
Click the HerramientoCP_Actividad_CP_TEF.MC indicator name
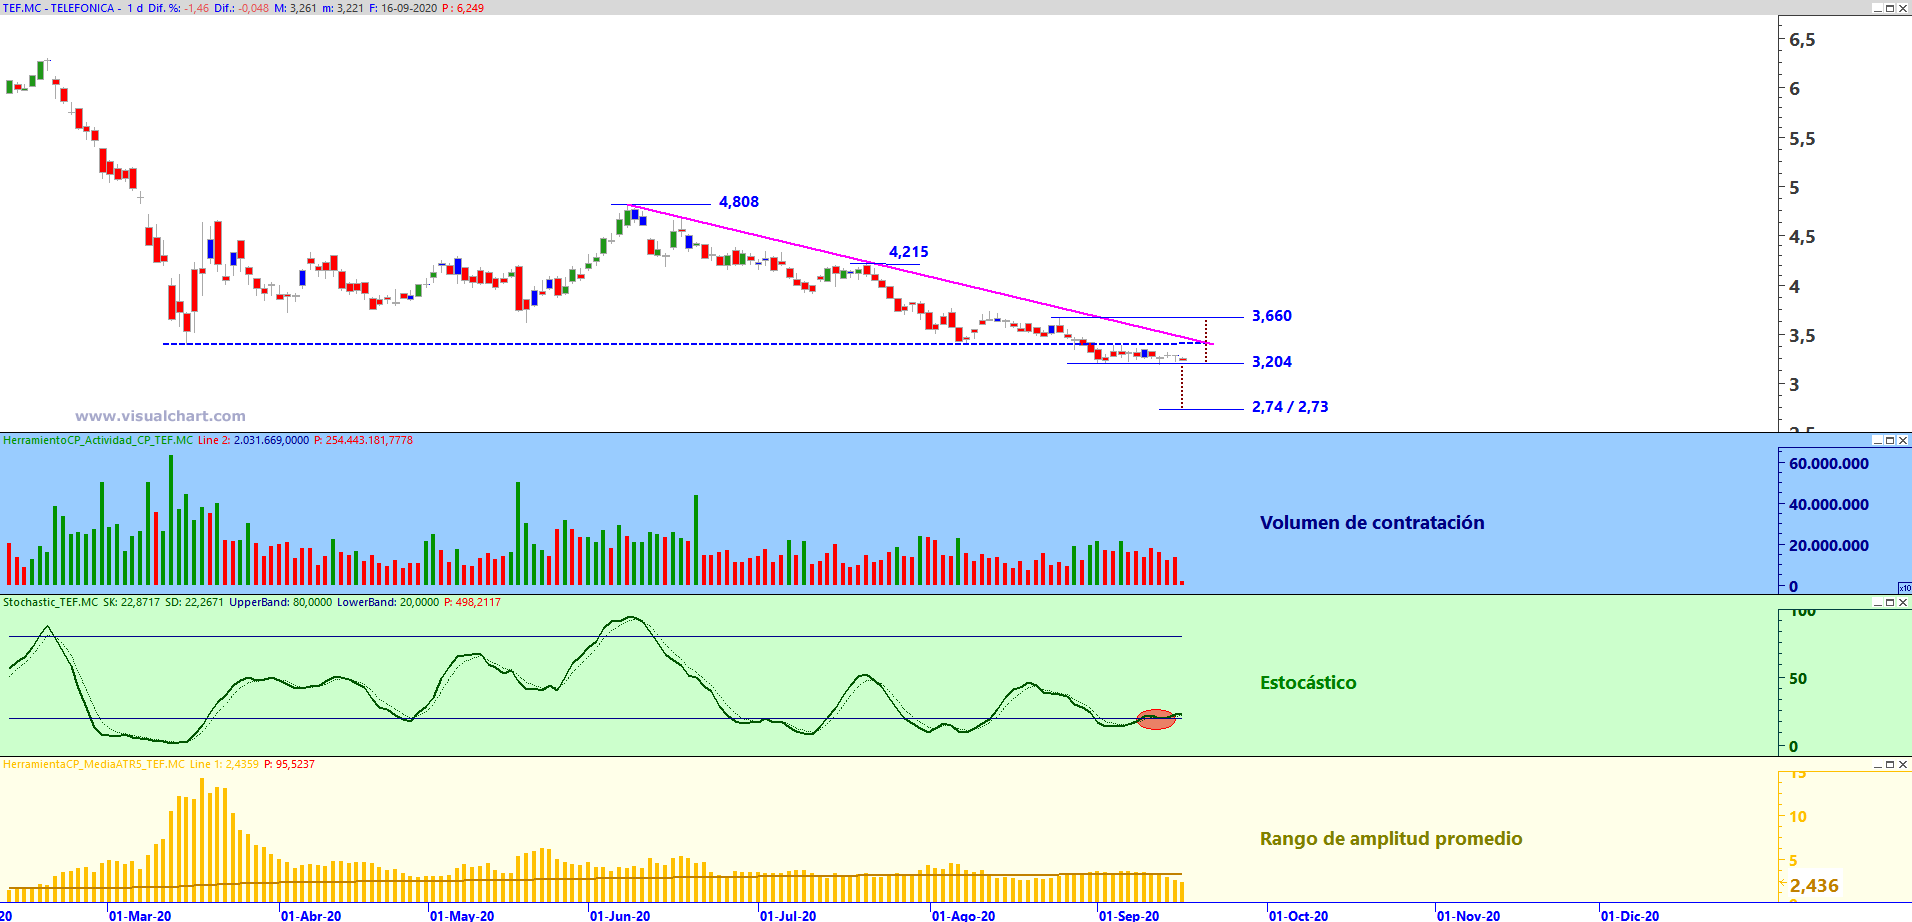click(x=98, y=440)
